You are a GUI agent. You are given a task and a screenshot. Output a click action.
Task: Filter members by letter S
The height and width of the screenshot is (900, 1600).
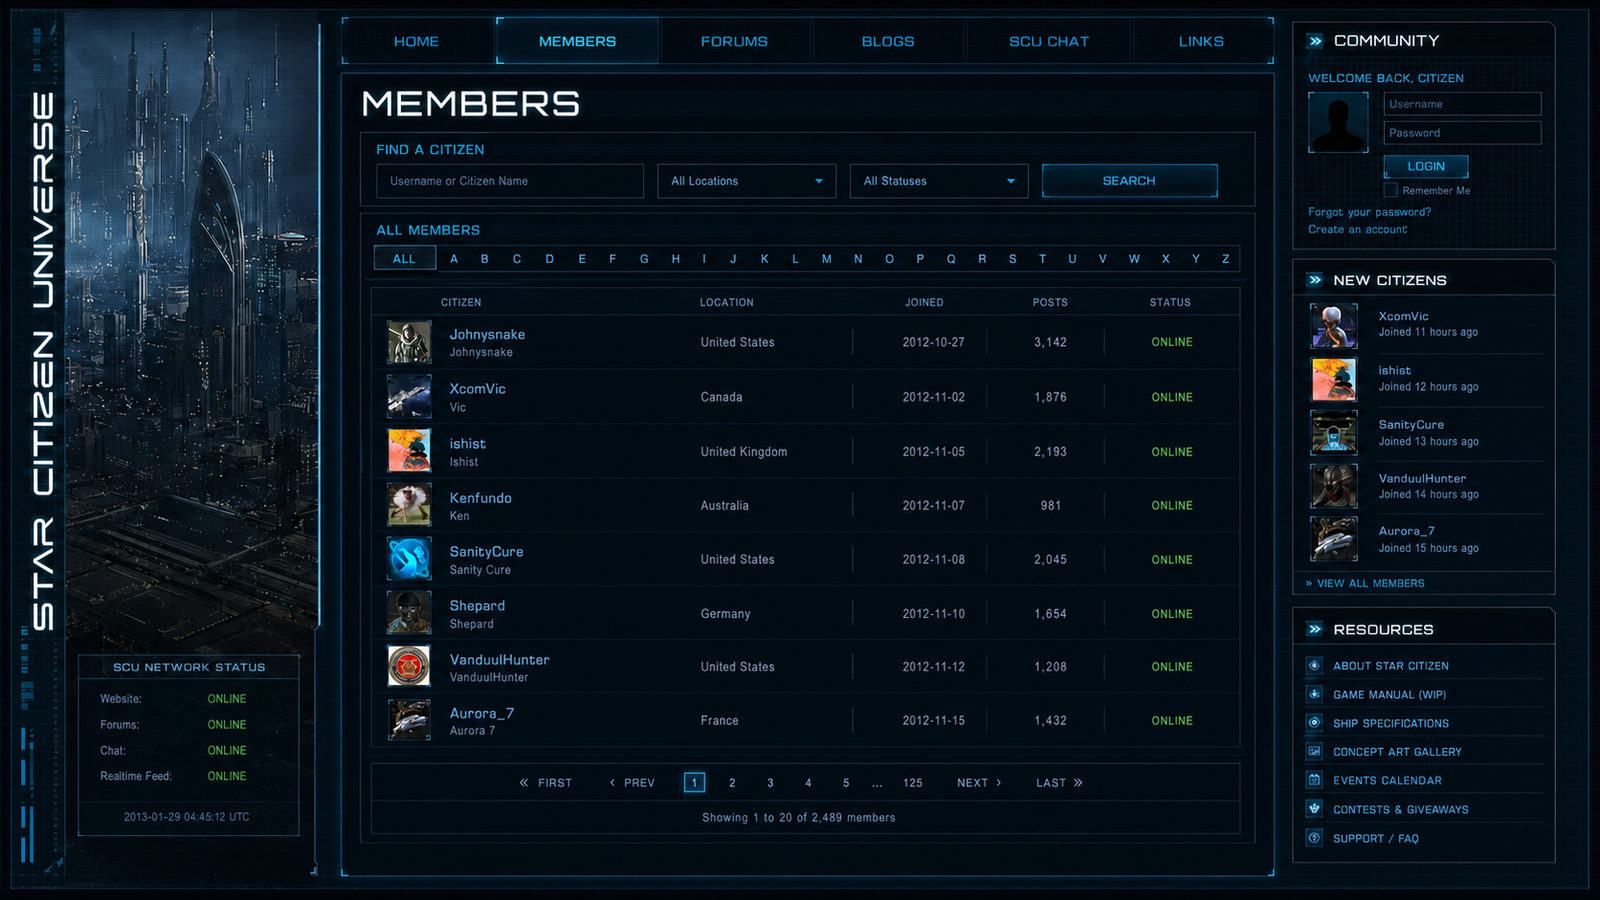click(x=1012, y=259)
